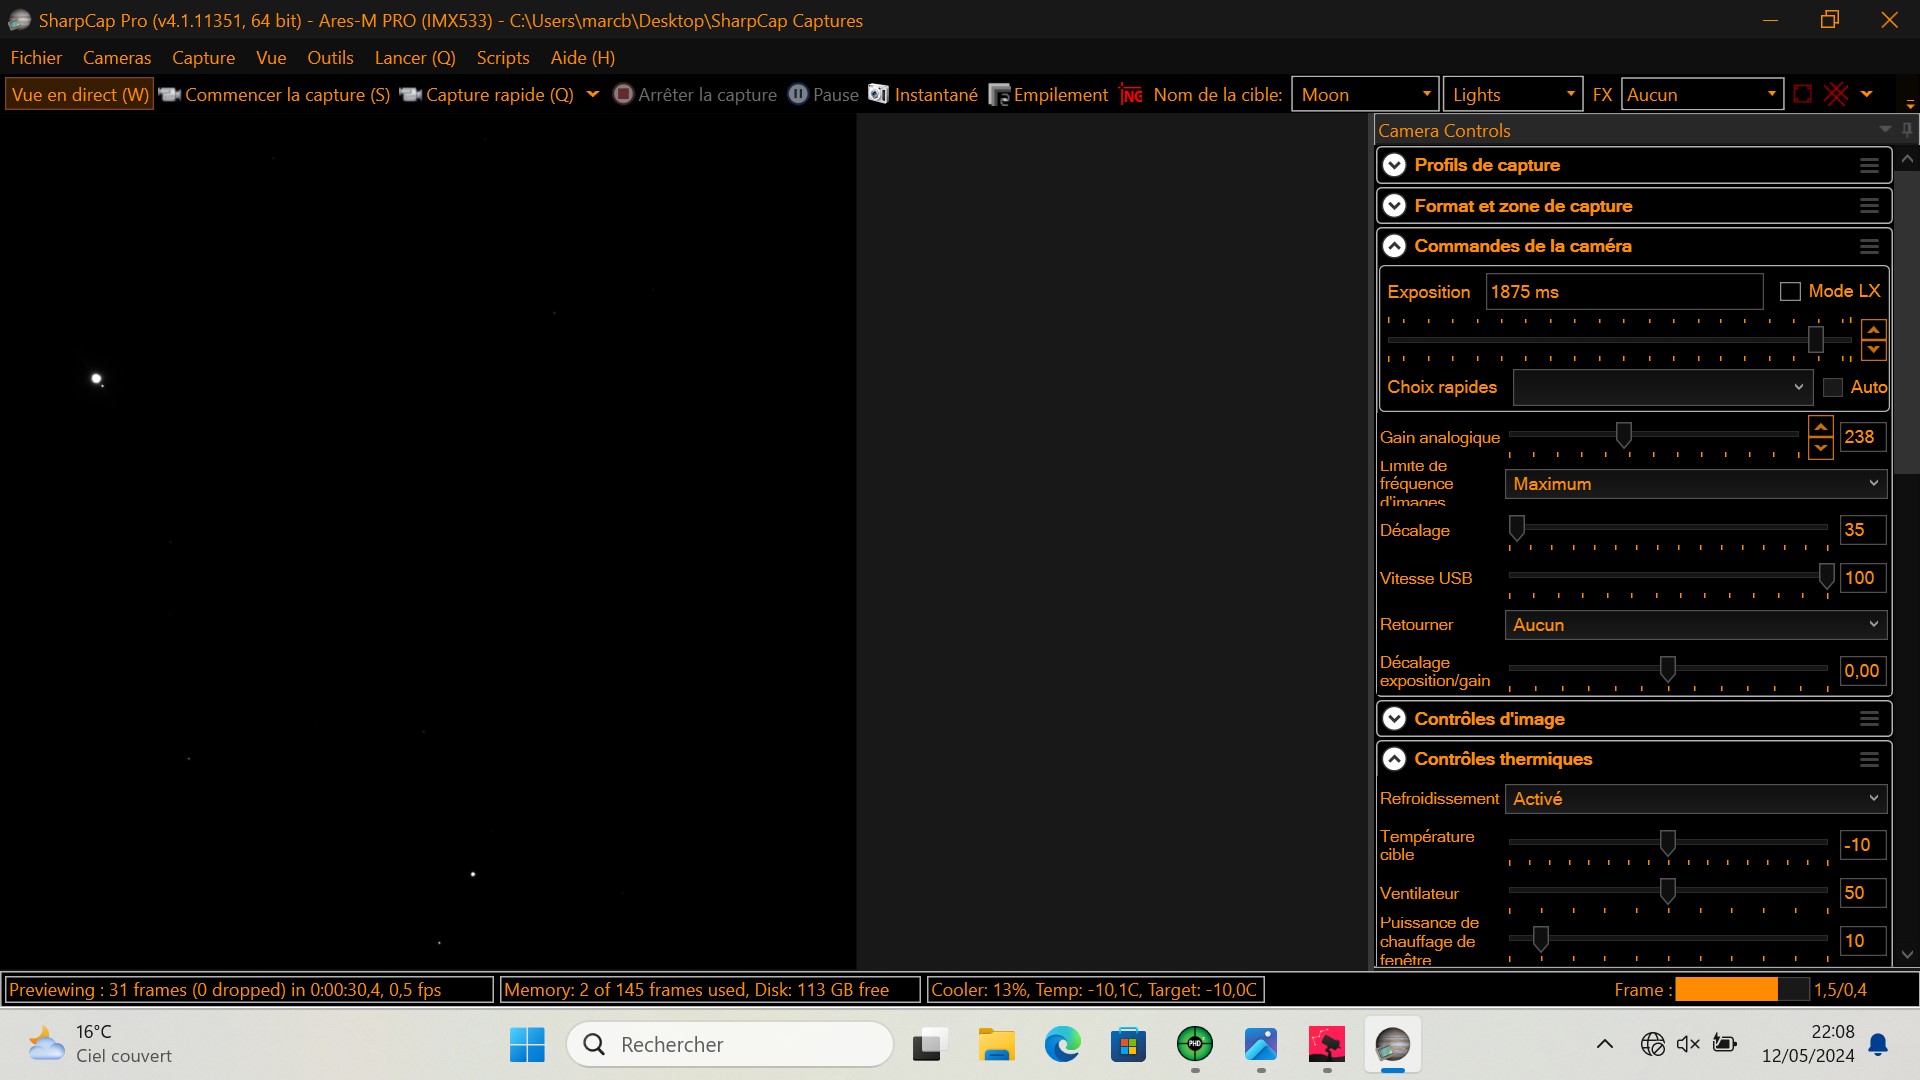Toggle Vue en direct mode

(x=80, y=94)
